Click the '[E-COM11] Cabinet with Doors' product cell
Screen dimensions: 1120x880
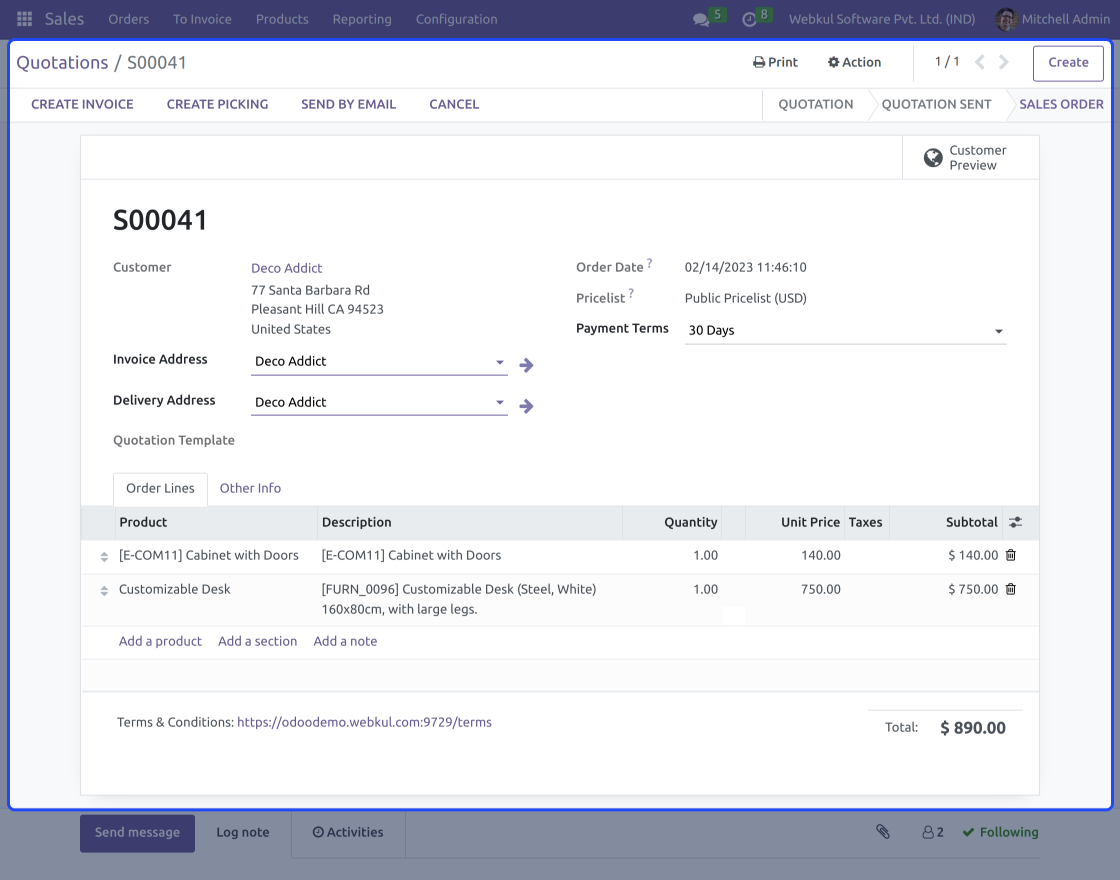point(209,556)
